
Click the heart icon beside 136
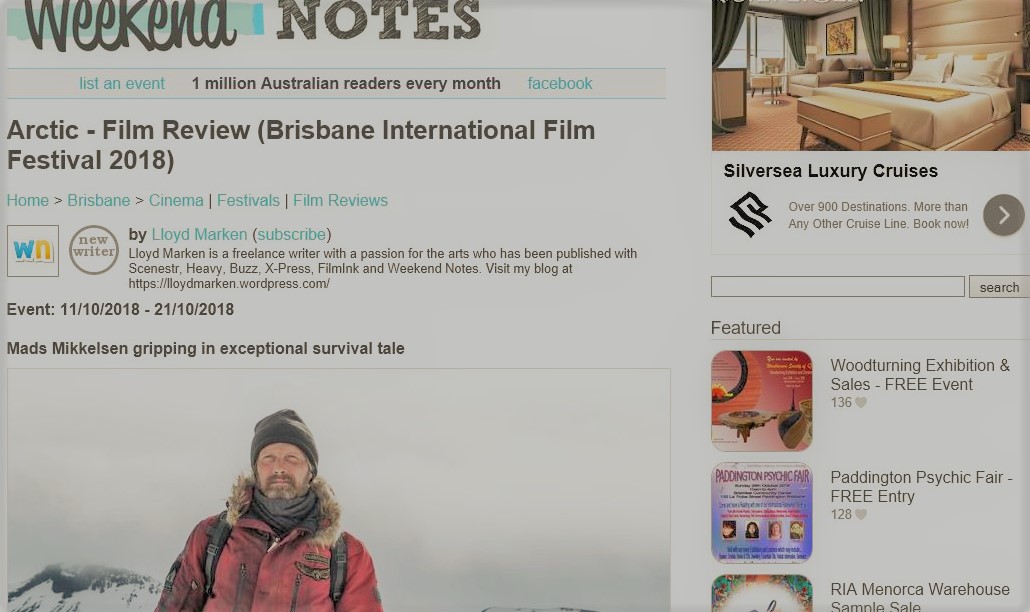[861, 403]
